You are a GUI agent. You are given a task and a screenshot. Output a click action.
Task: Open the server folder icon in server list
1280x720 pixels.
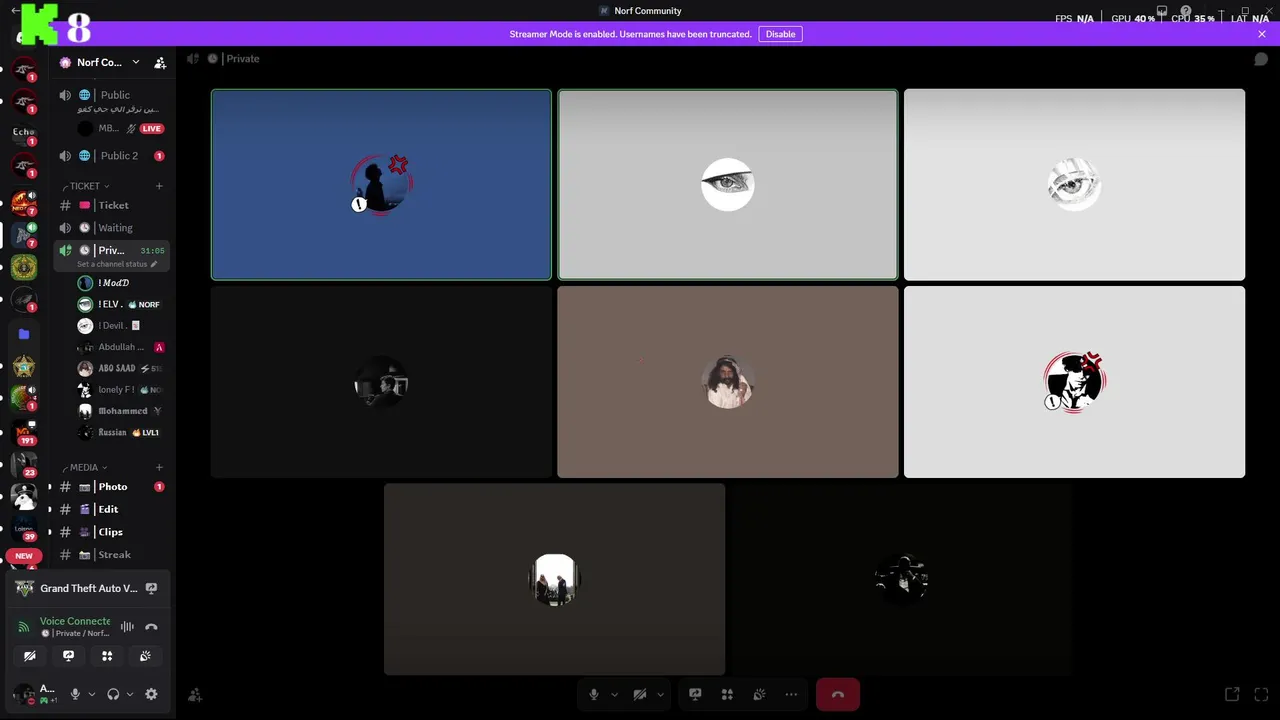coord(24,334)
